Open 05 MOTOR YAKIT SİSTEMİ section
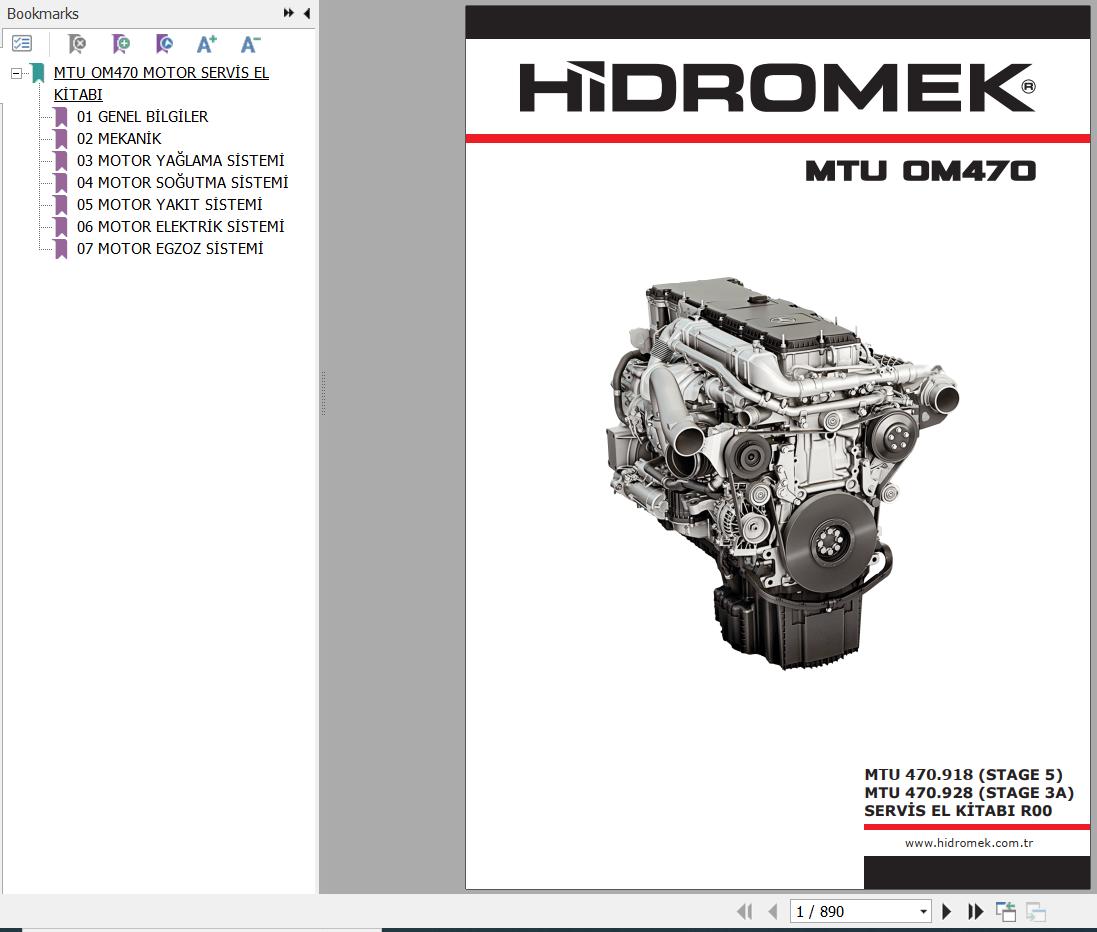 169,205
